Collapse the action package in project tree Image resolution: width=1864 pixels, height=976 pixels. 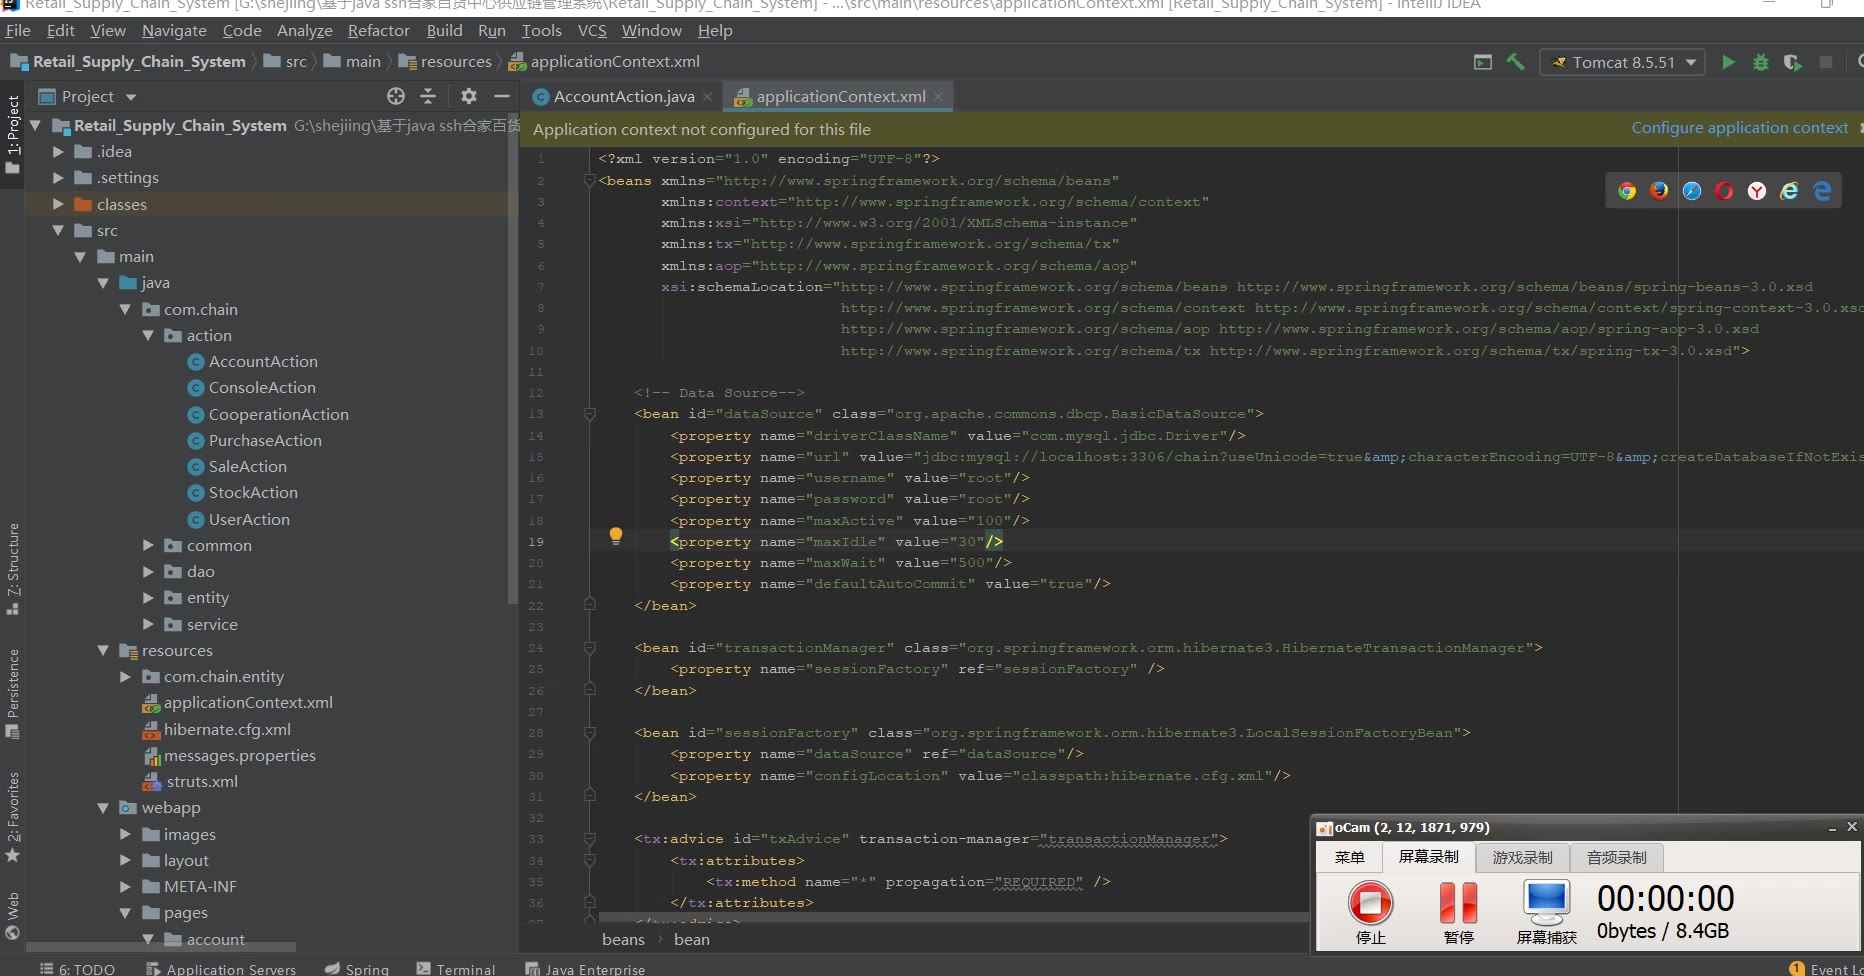pyautogui.click(x=148, y=336)
